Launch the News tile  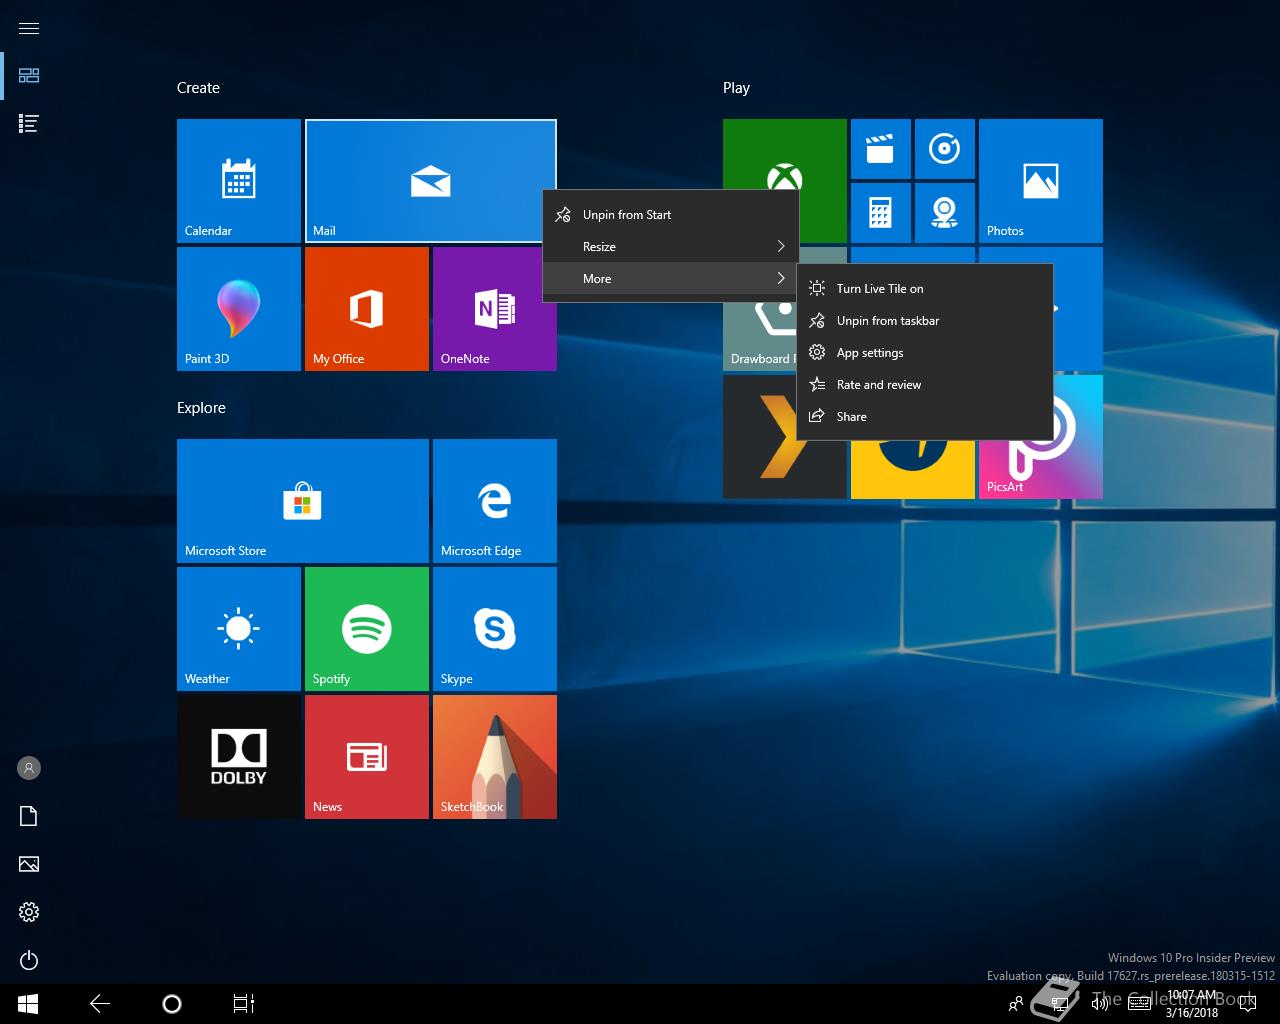(366, 756)
